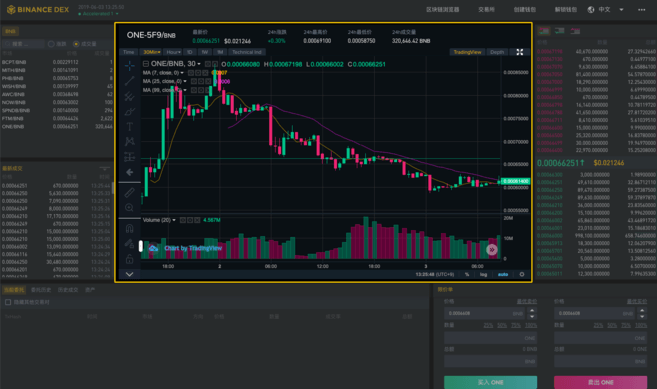Expand the MA (99, close, 0) dropdown
The height and width of the screenshot is (389, 657).
185,90
